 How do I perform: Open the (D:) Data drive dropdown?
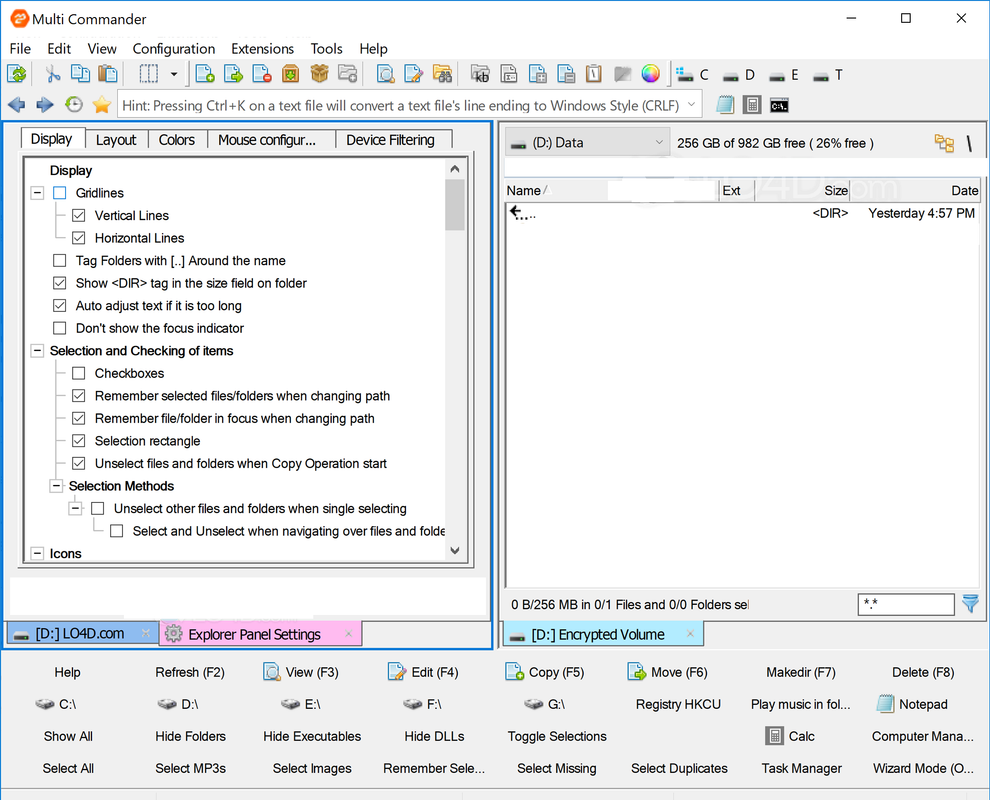[587, 143]
